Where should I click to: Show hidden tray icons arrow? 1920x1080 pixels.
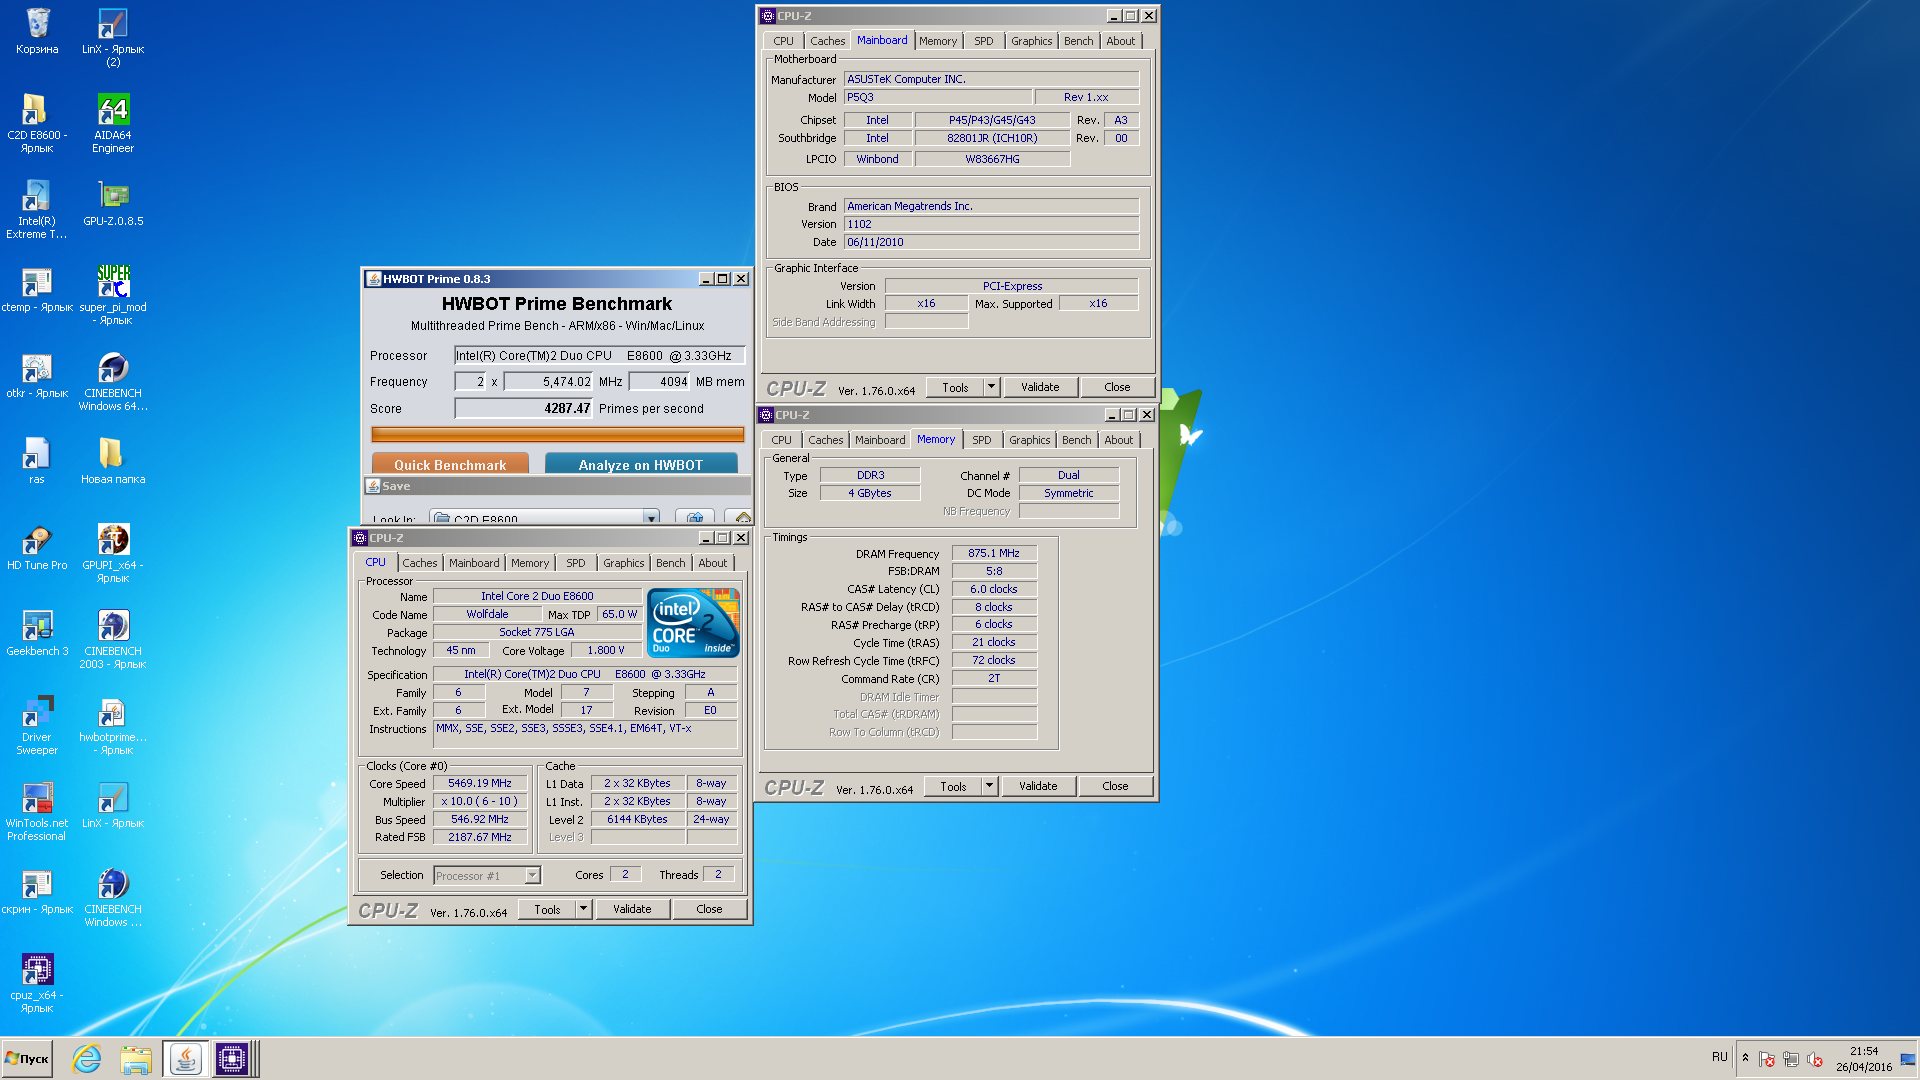pos(1745,1058)
